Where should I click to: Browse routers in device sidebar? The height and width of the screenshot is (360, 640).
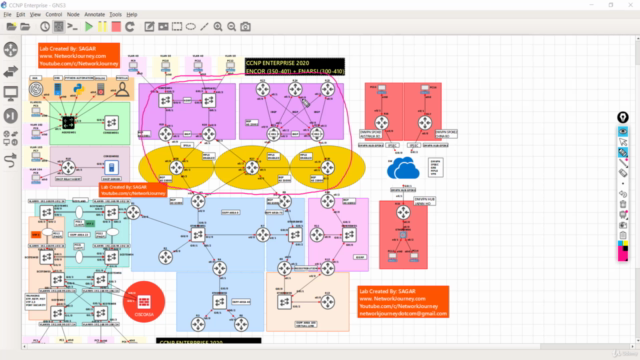[11, 49]
